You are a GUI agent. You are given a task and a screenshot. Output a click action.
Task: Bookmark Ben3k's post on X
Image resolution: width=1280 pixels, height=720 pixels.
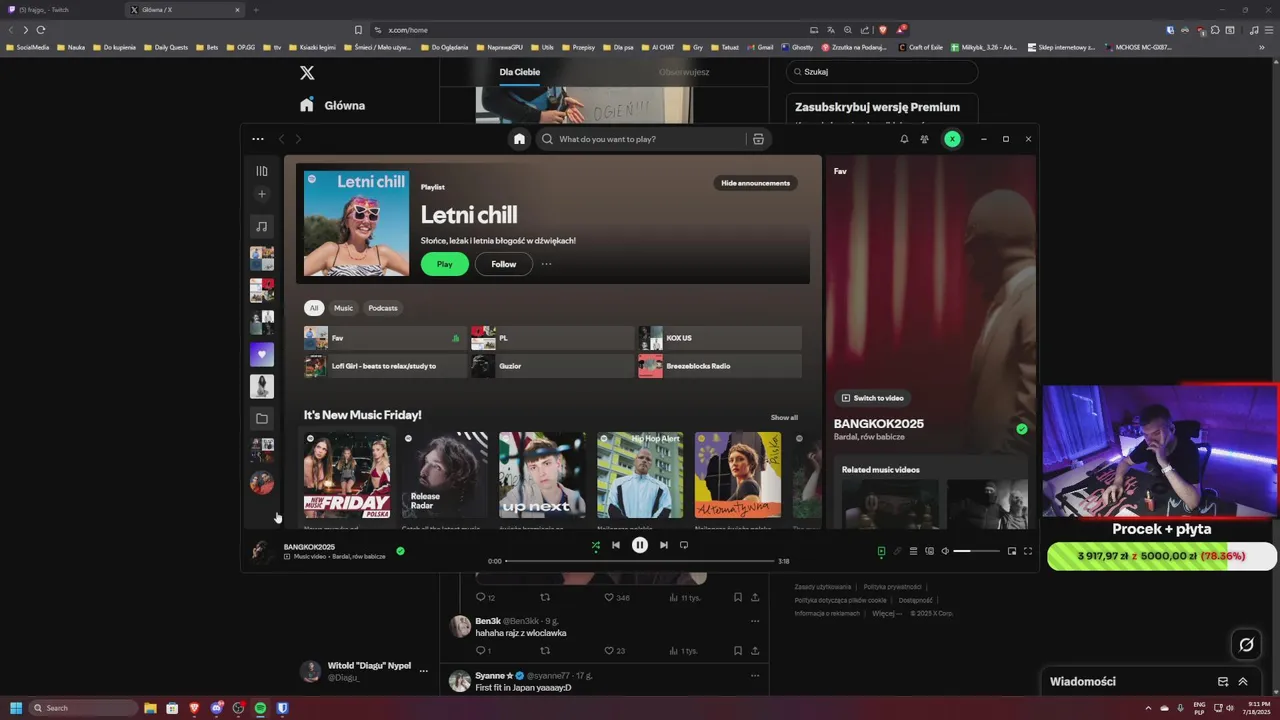[x=738, y=651]
